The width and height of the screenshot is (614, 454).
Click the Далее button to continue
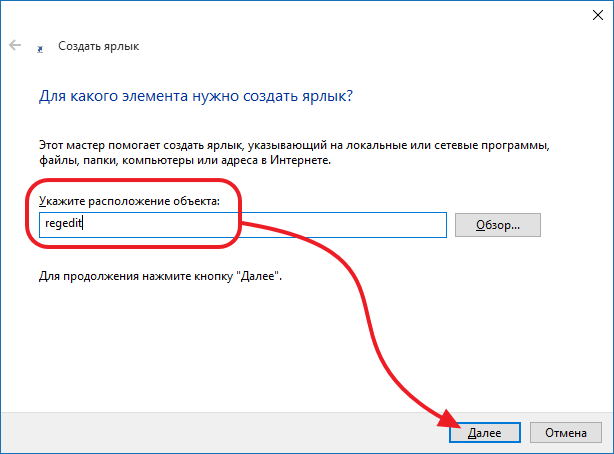pyautogui.click(x=485, y=432)
